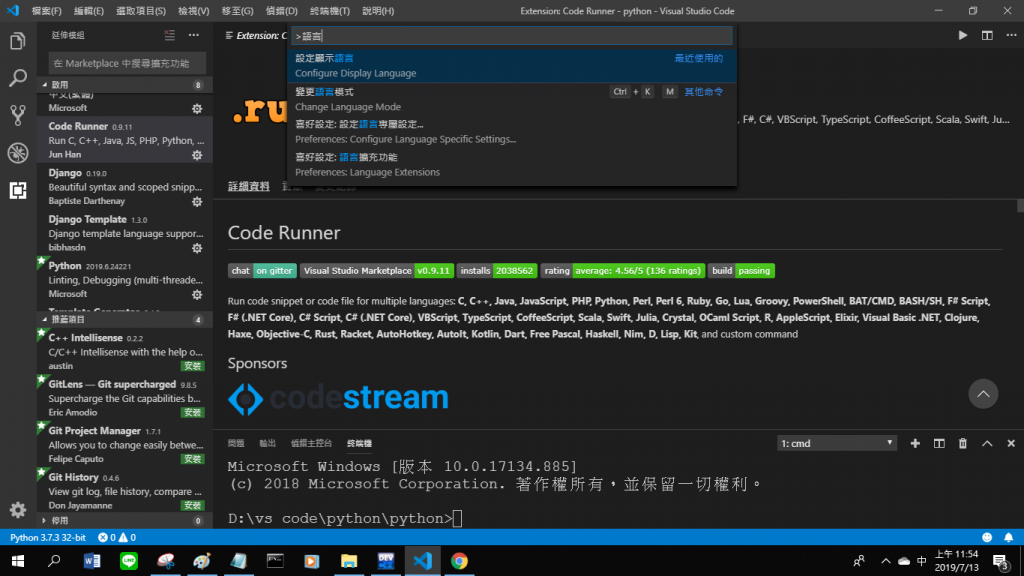Open the Manage gear in activity bar
This screenshot has width=1024, height=576.
(18, 509)
